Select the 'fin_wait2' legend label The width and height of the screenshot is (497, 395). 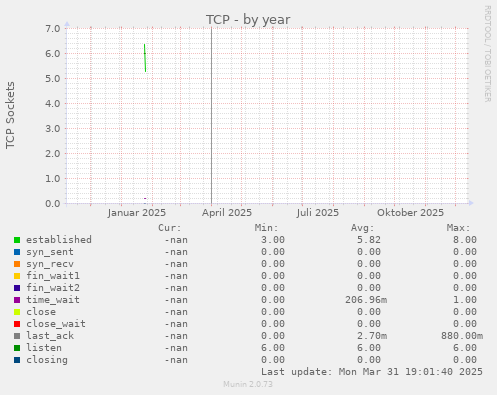tap(53, 288)
